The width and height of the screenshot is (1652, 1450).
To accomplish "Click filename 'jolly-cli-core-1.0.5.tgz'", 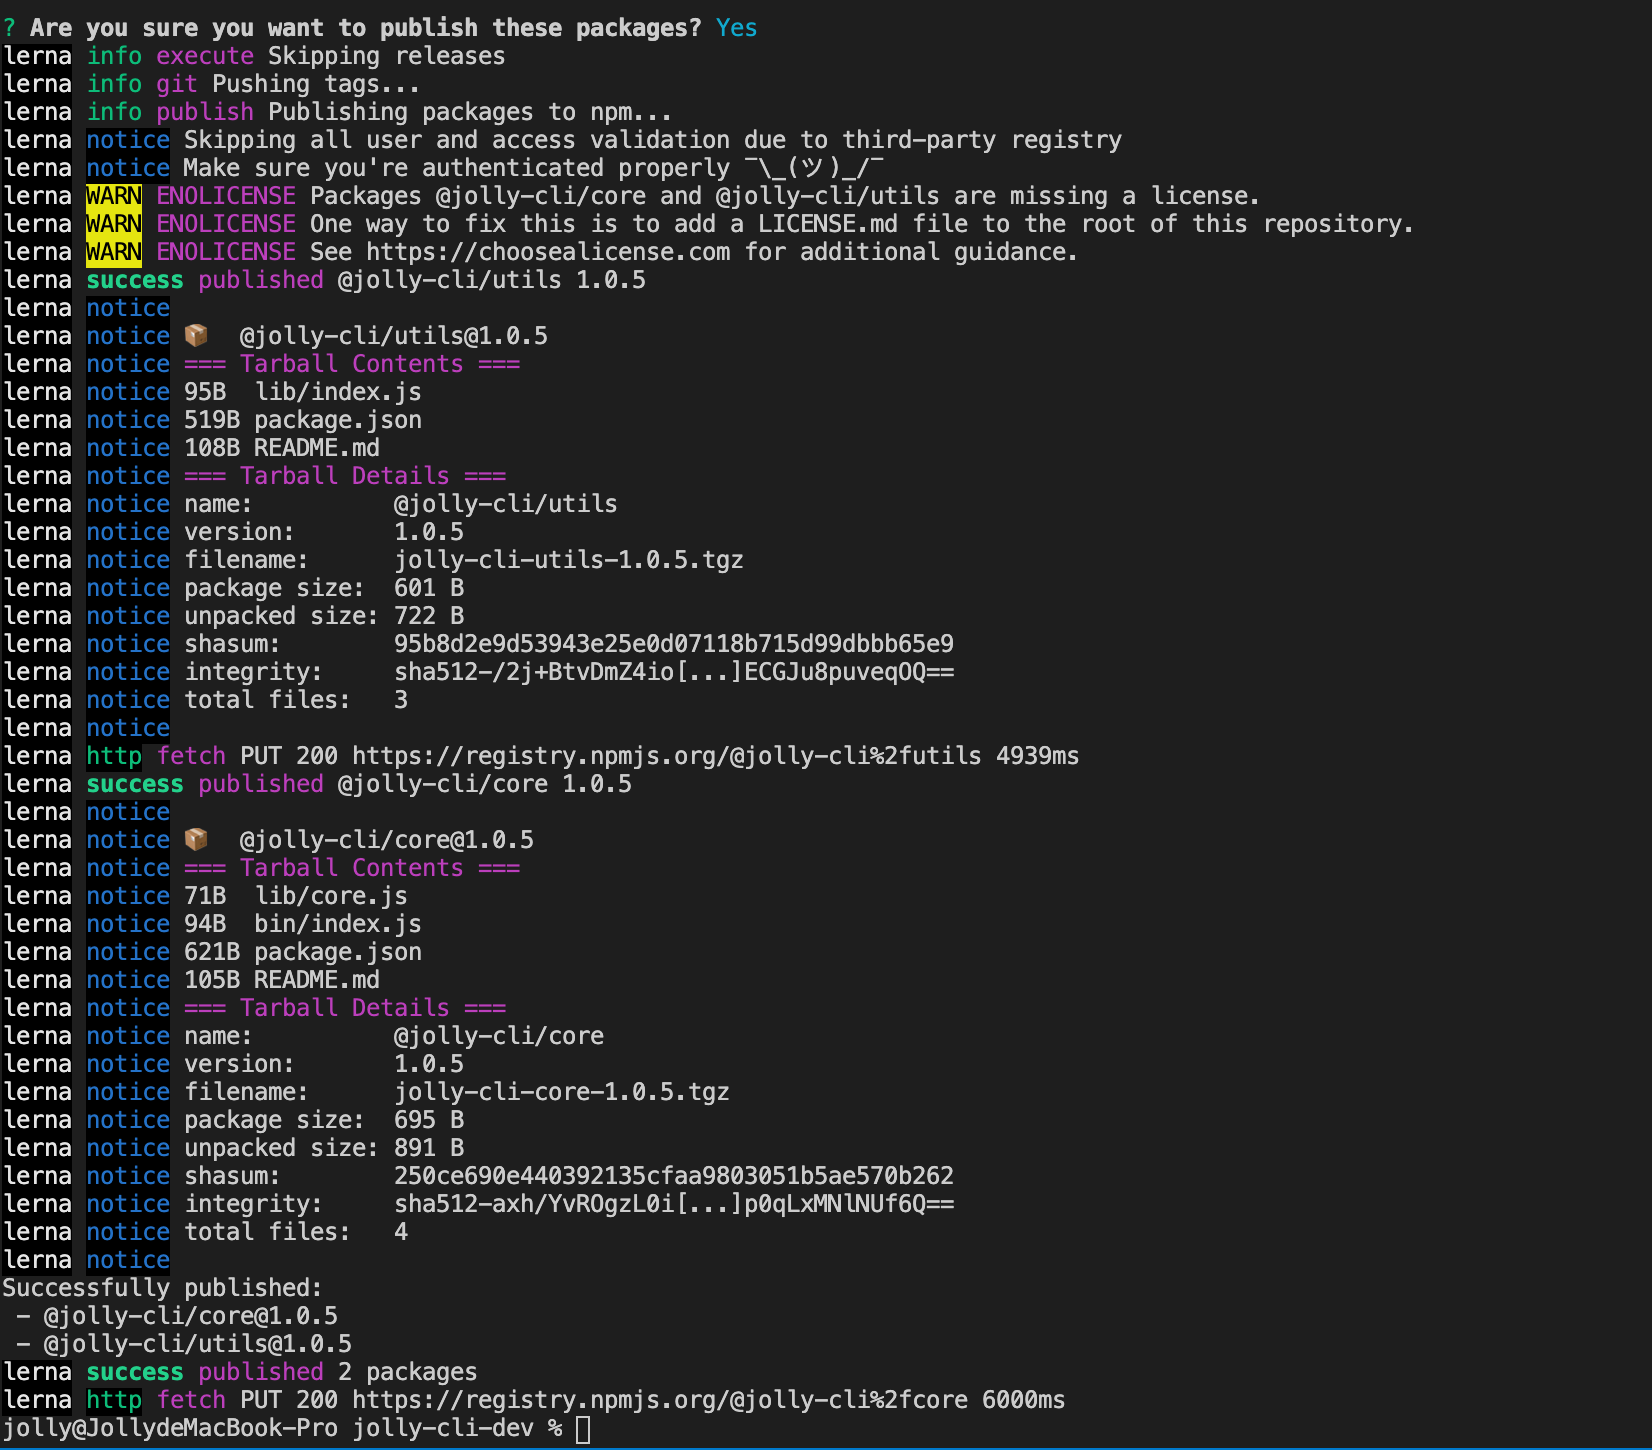I will (562, 1092).
